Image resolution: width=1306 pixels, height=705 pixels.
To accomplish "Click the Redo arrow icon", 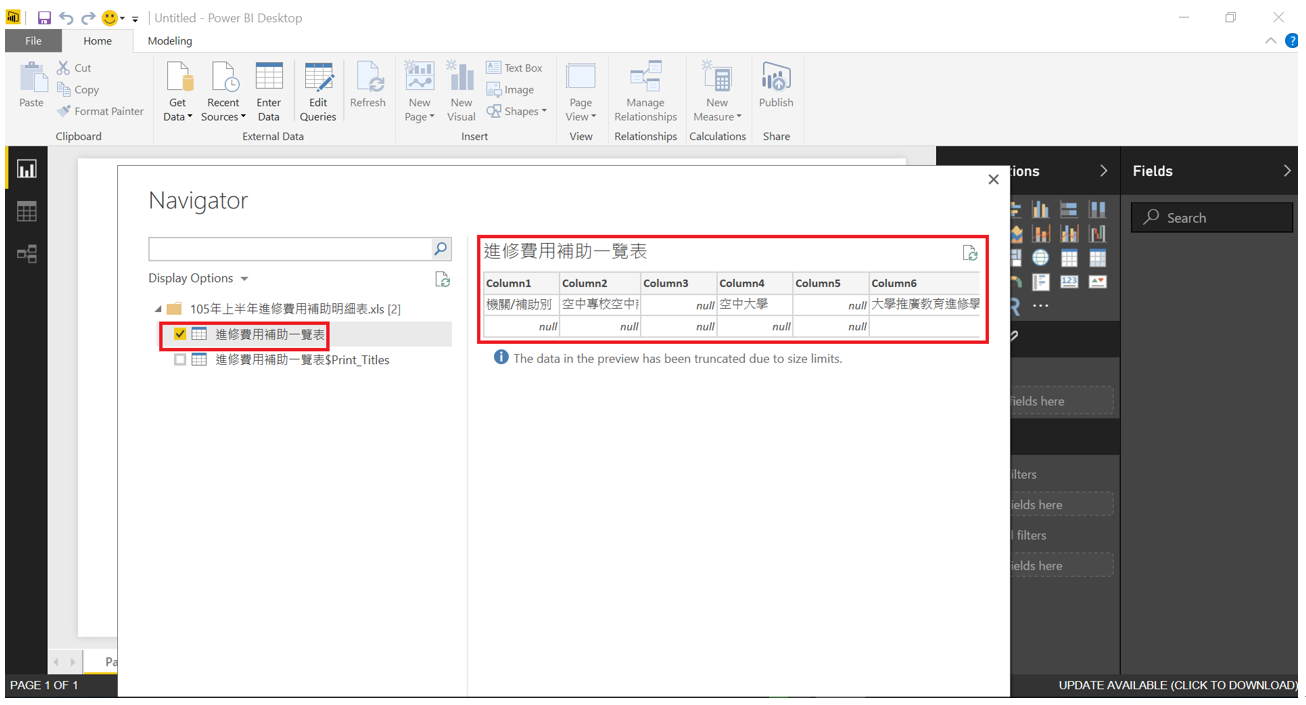I will [88, 18].
